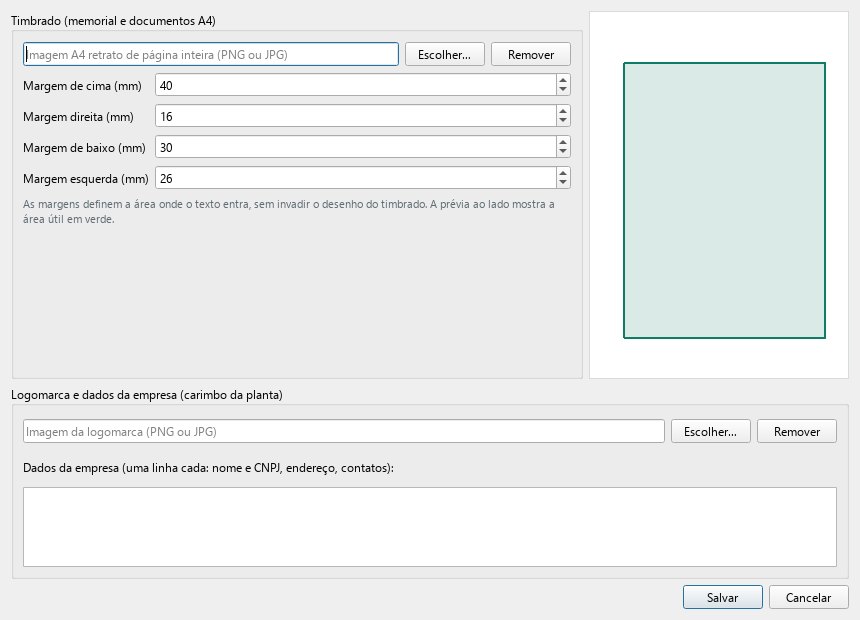Increase the Margem esquerda value
Viewport: 860px width, 620px height.
[563, 173]
